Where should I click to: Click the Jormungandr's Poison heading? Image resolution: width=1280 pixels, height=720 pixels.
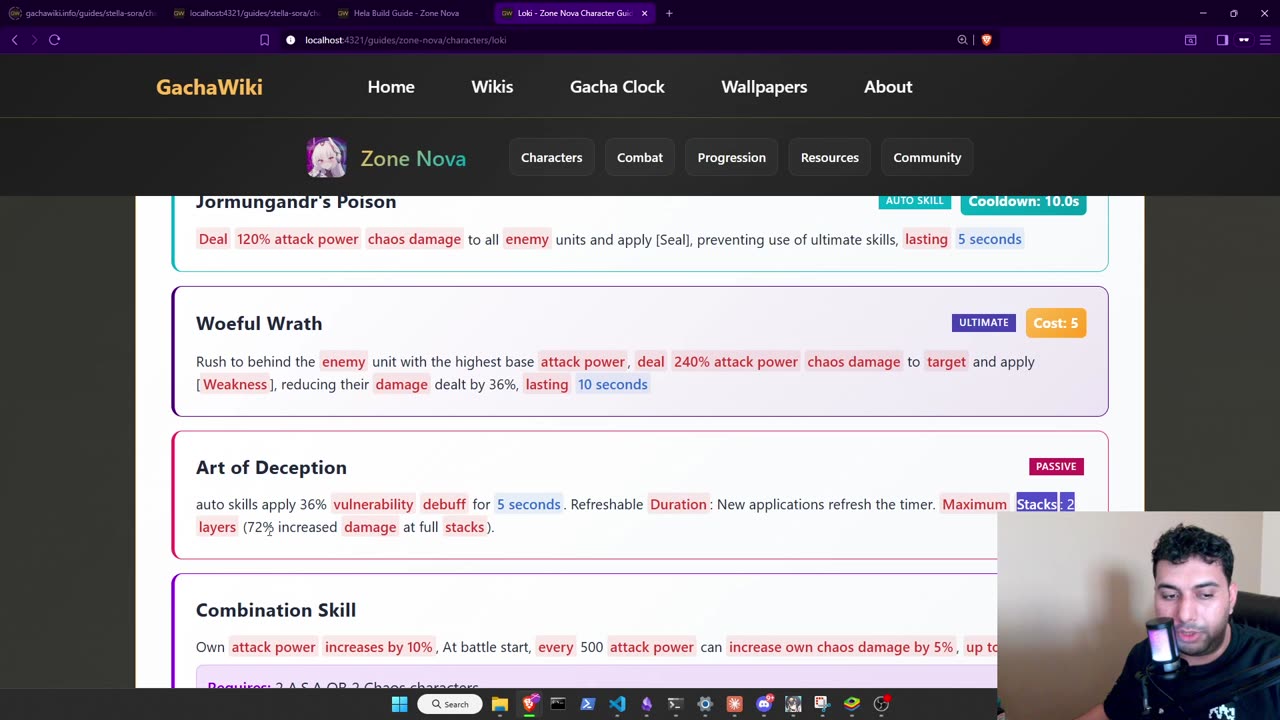[296, 202]
